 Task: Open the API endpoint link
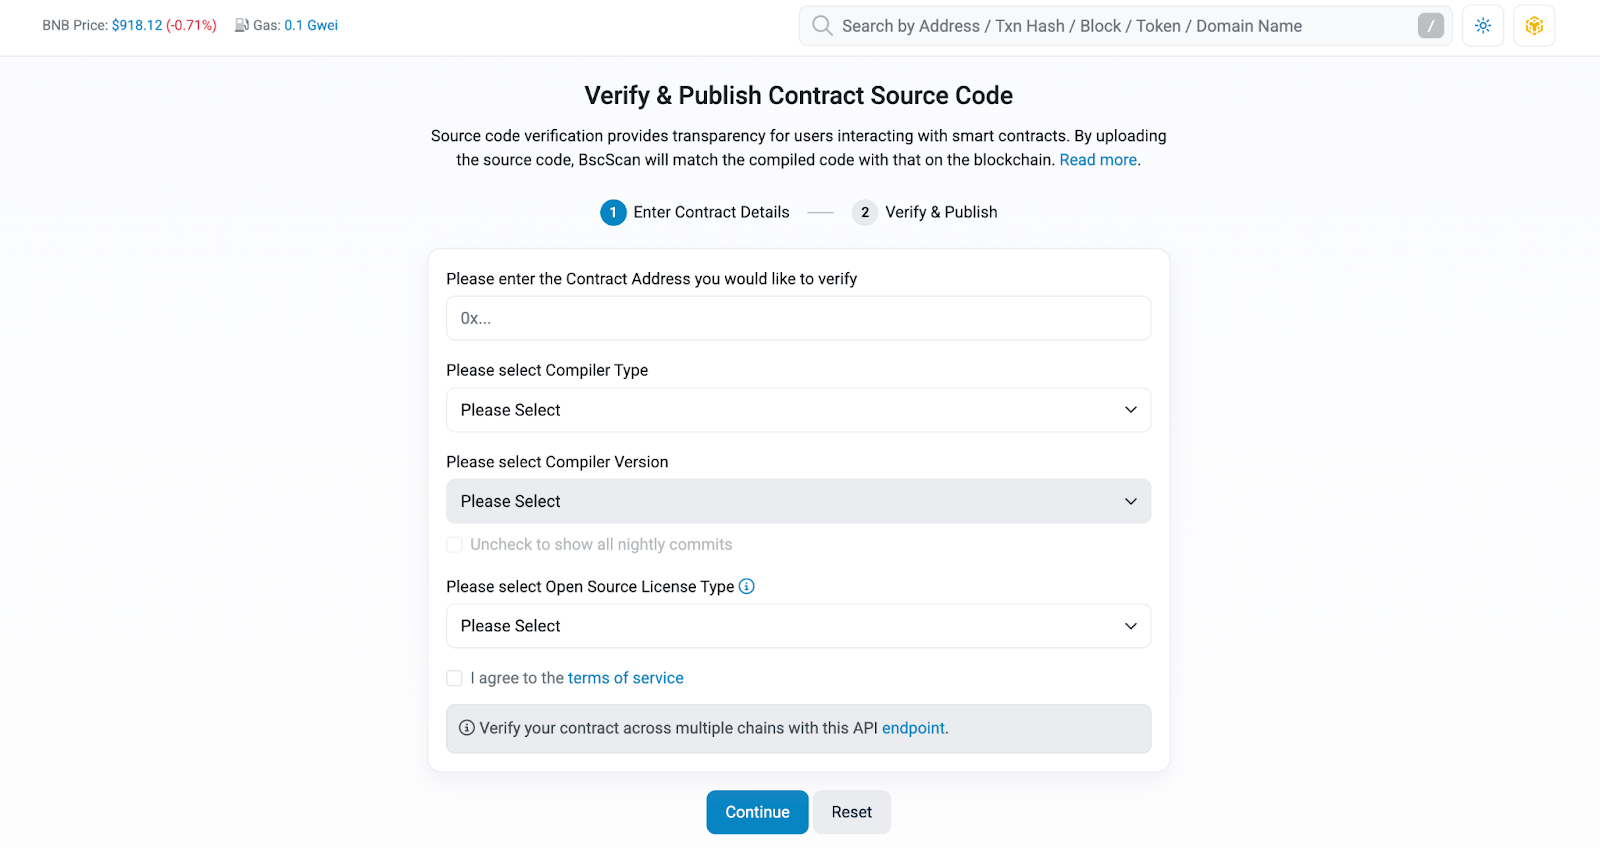pyautogui.click(x=913, y=728)
